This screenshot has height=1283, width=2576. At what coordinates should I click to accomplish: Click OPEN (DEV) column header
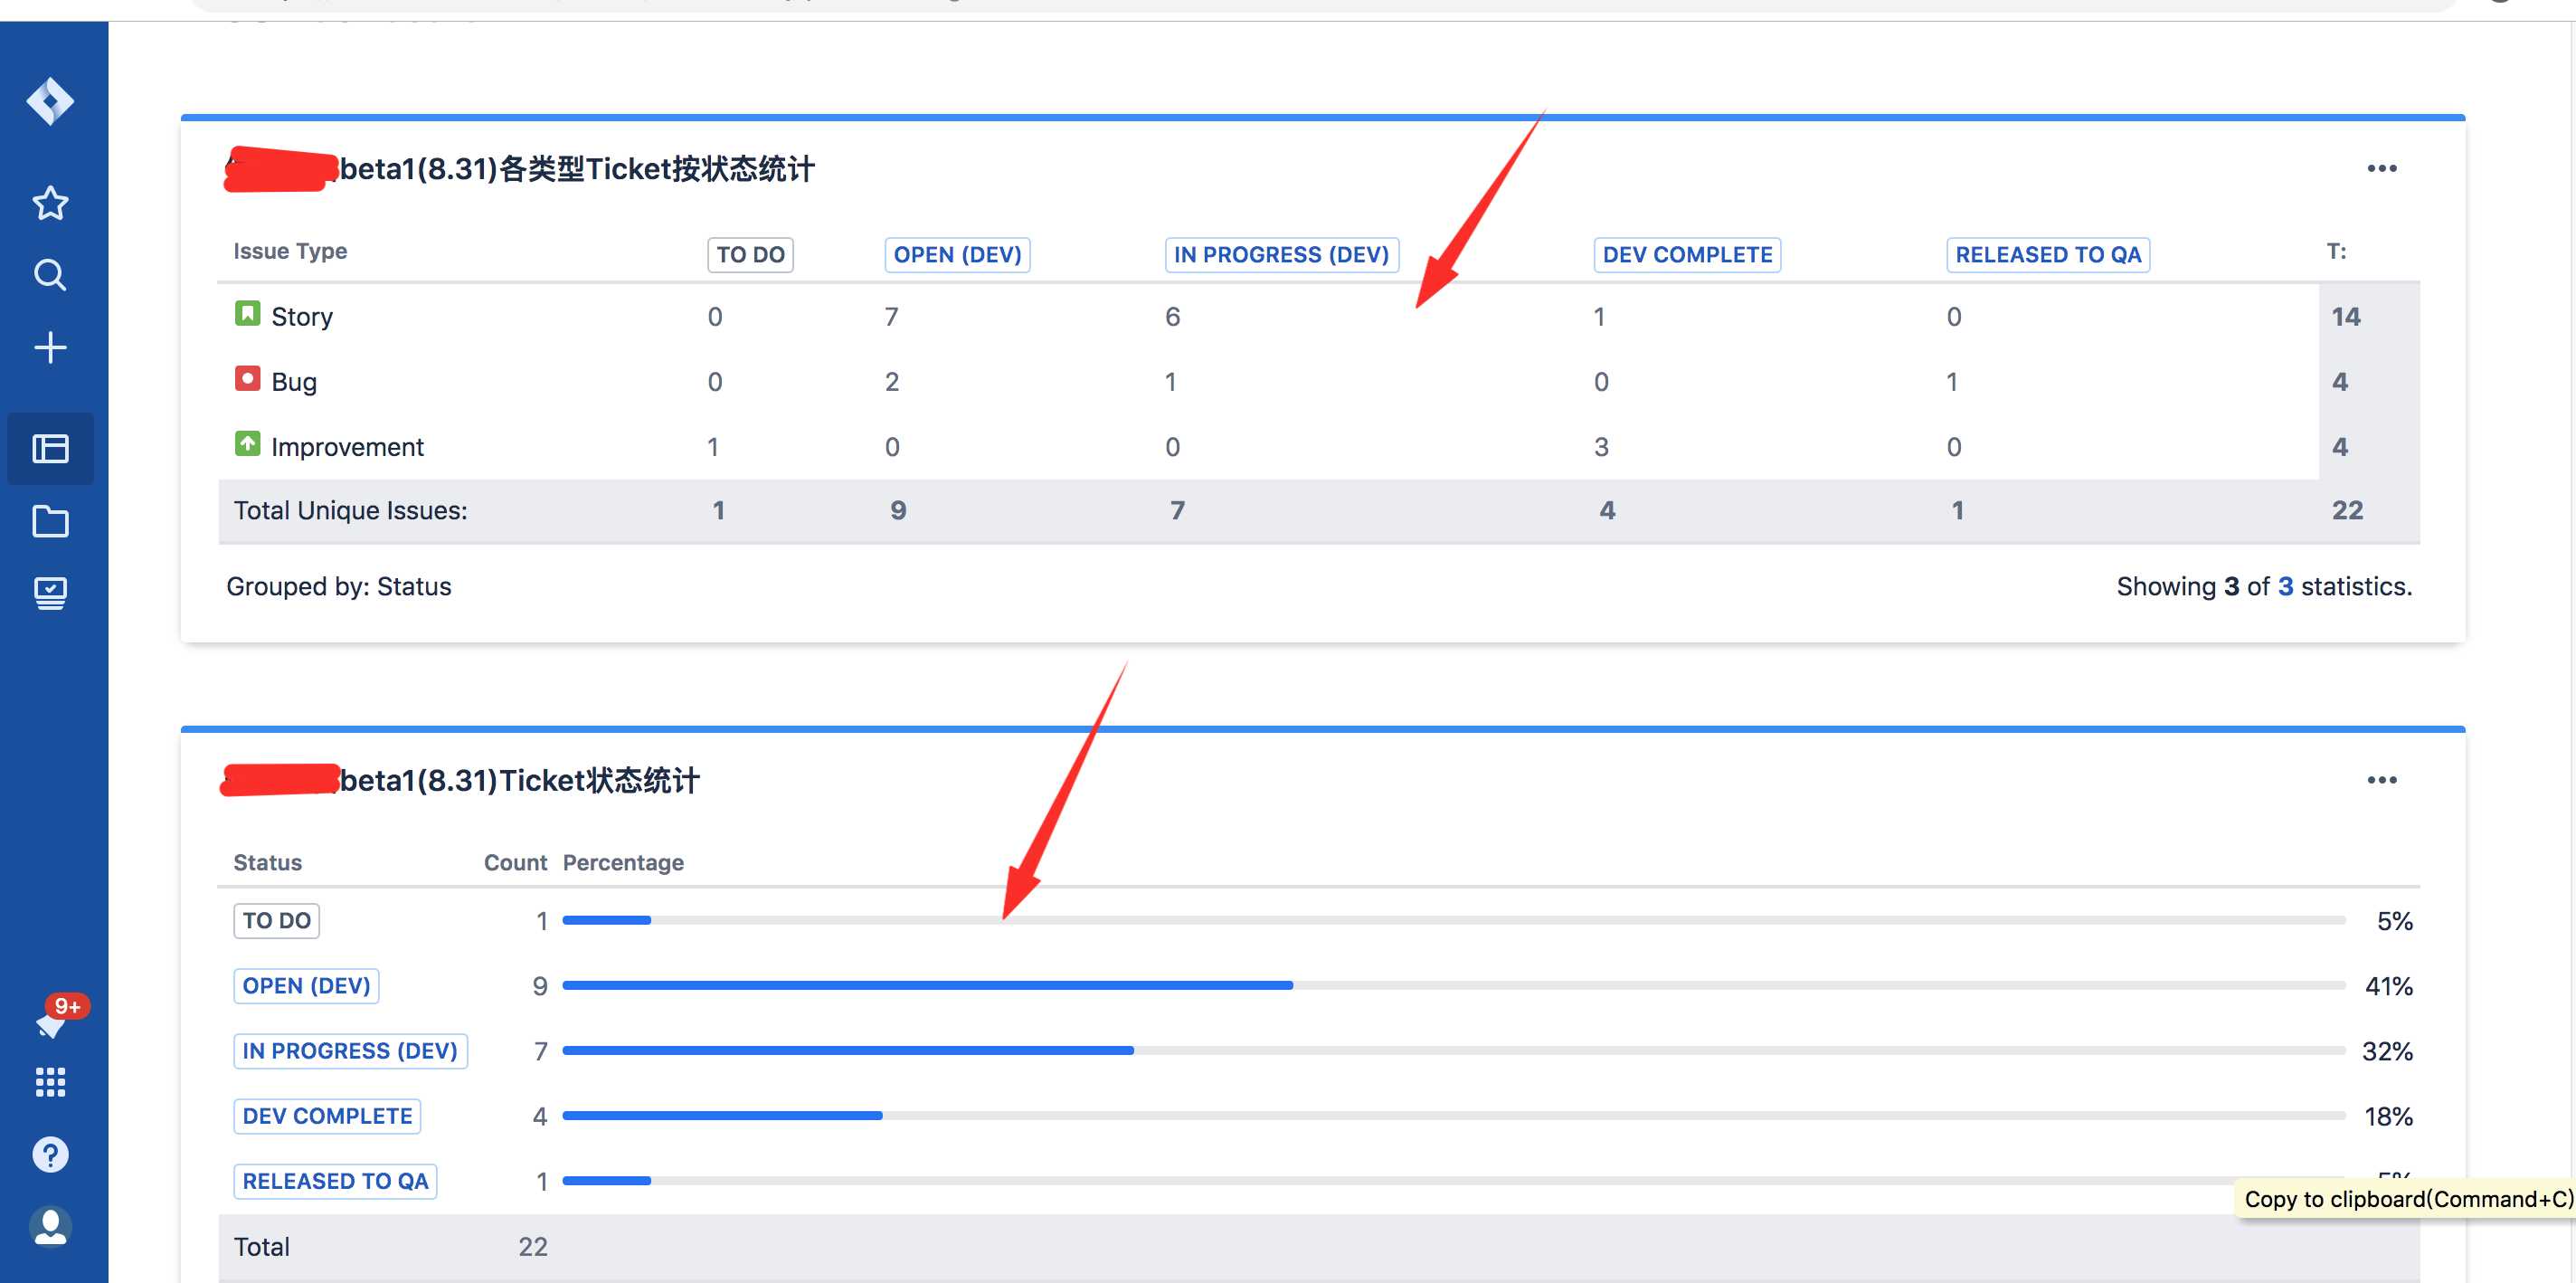957,255
